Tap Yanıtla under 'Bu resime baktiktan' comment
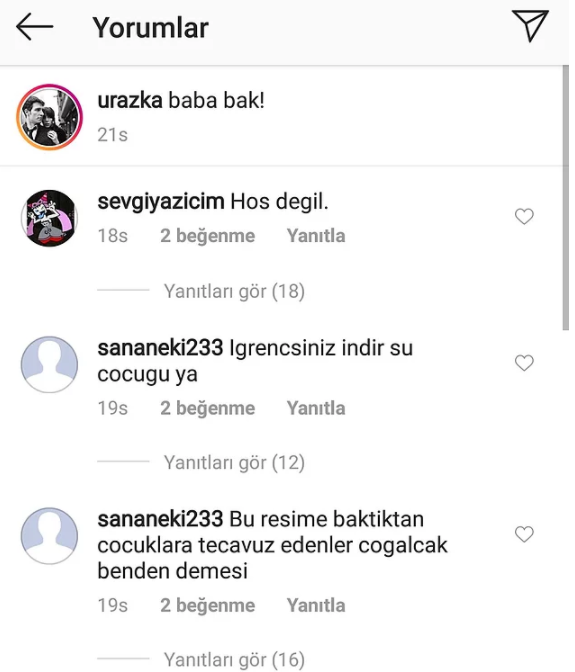Screen dimensions: 575x672 pyautogui.click(x=316, y=605)
